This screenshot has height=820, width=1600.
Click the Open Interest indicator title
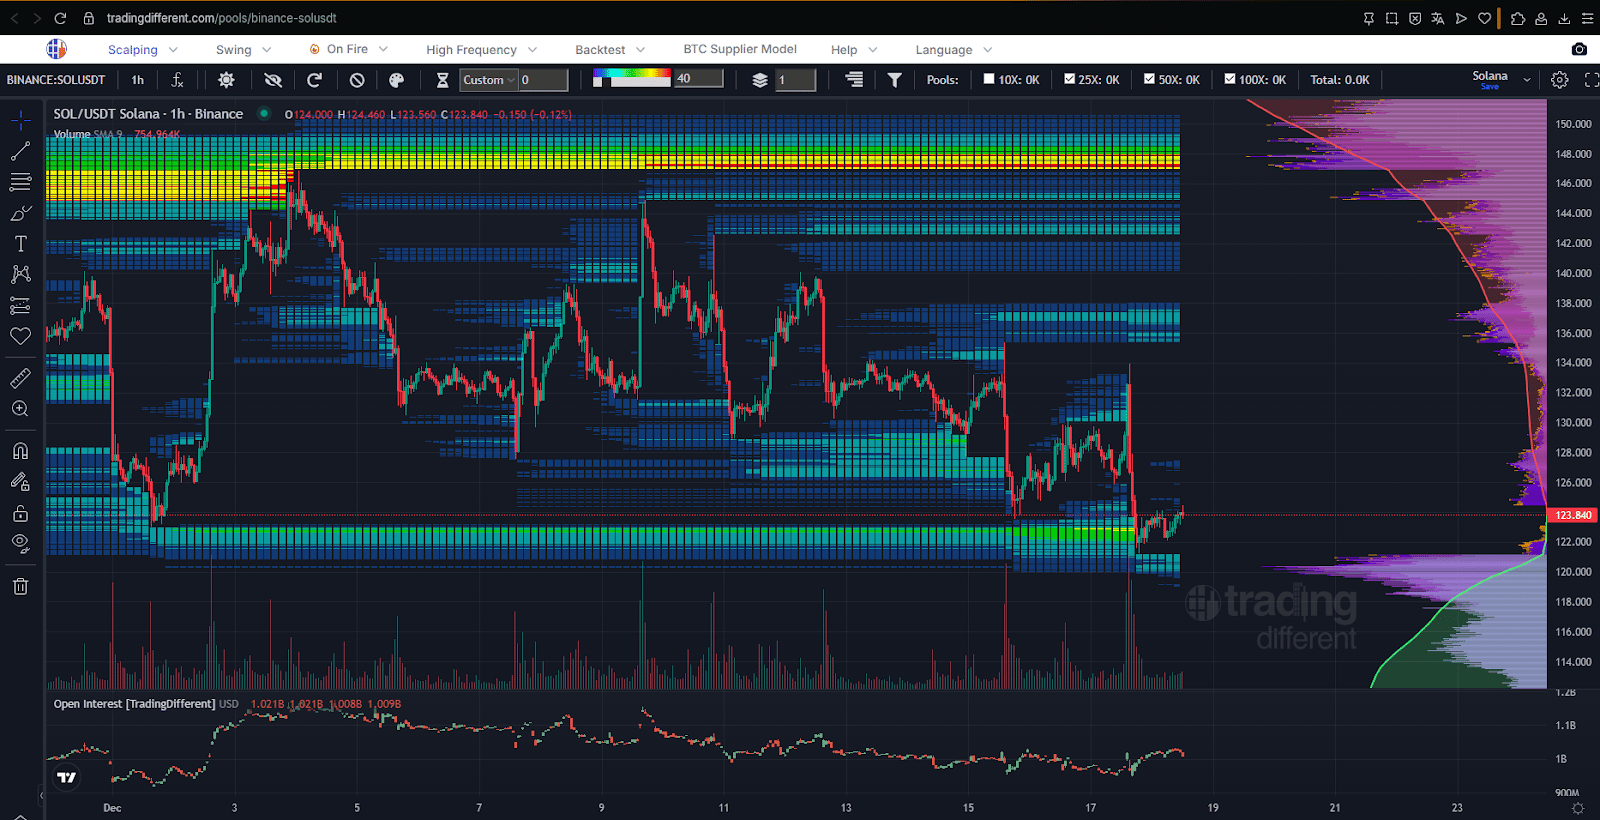point(134,704)
